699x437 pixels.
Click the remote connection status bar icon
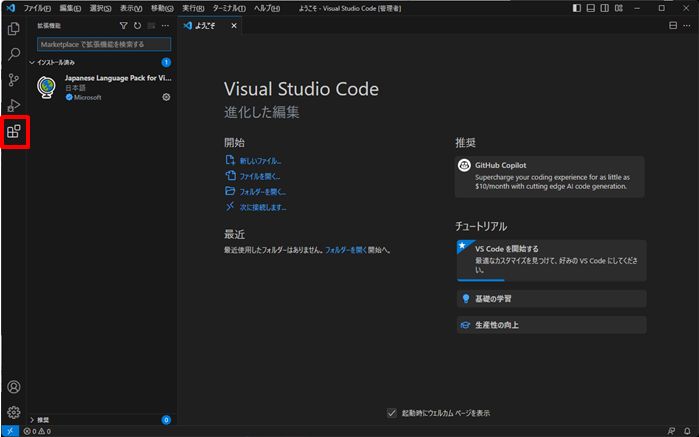point(10,431)
